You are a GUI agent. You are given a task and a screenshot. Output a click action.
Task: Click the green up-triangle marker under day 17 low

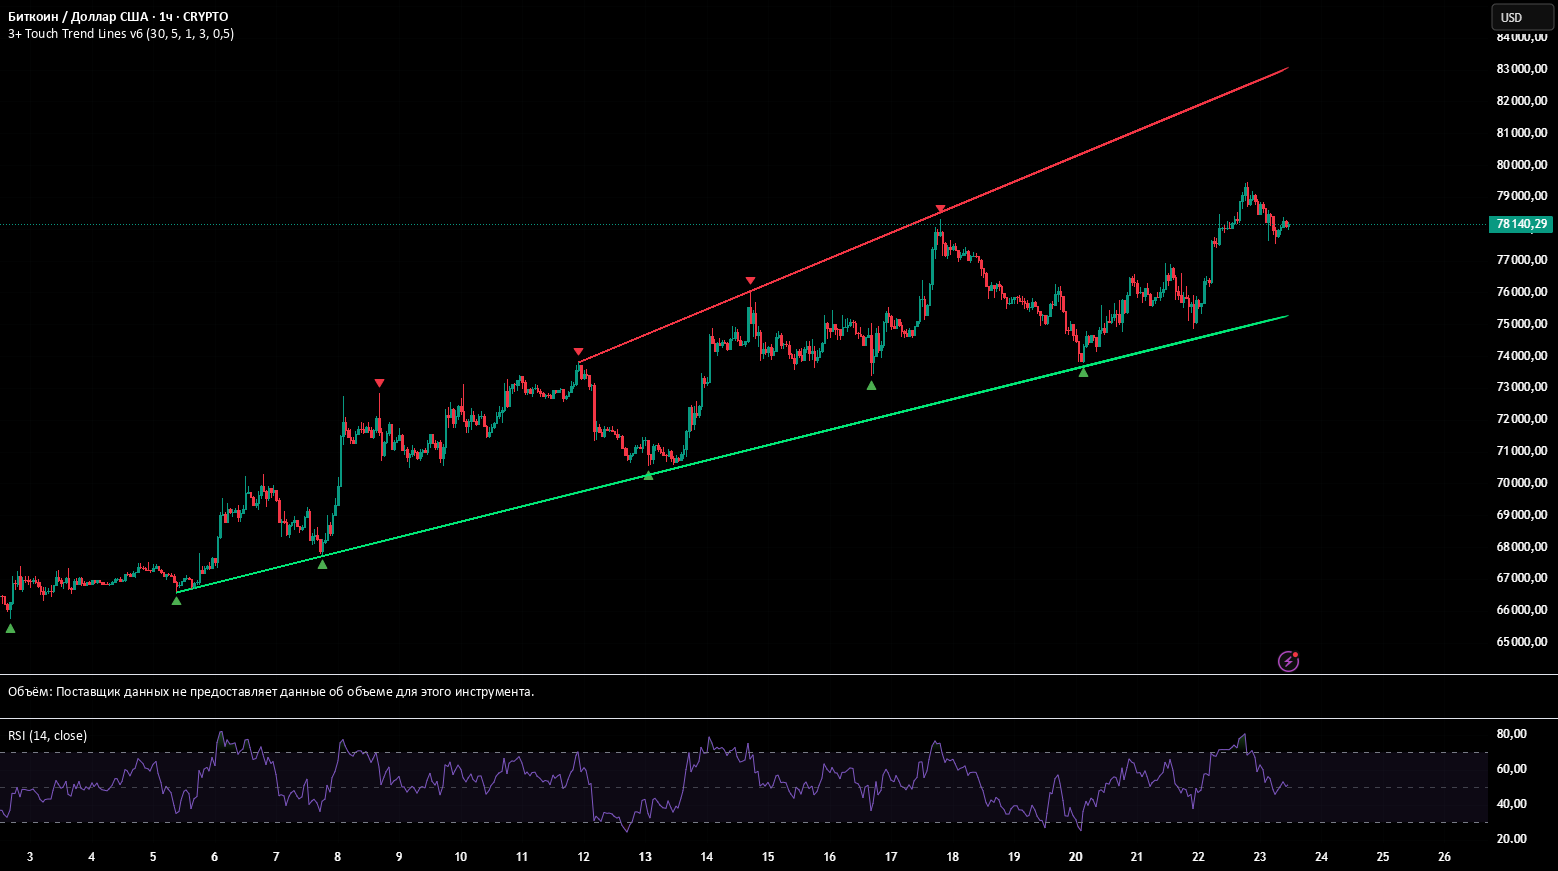[871, 385]
